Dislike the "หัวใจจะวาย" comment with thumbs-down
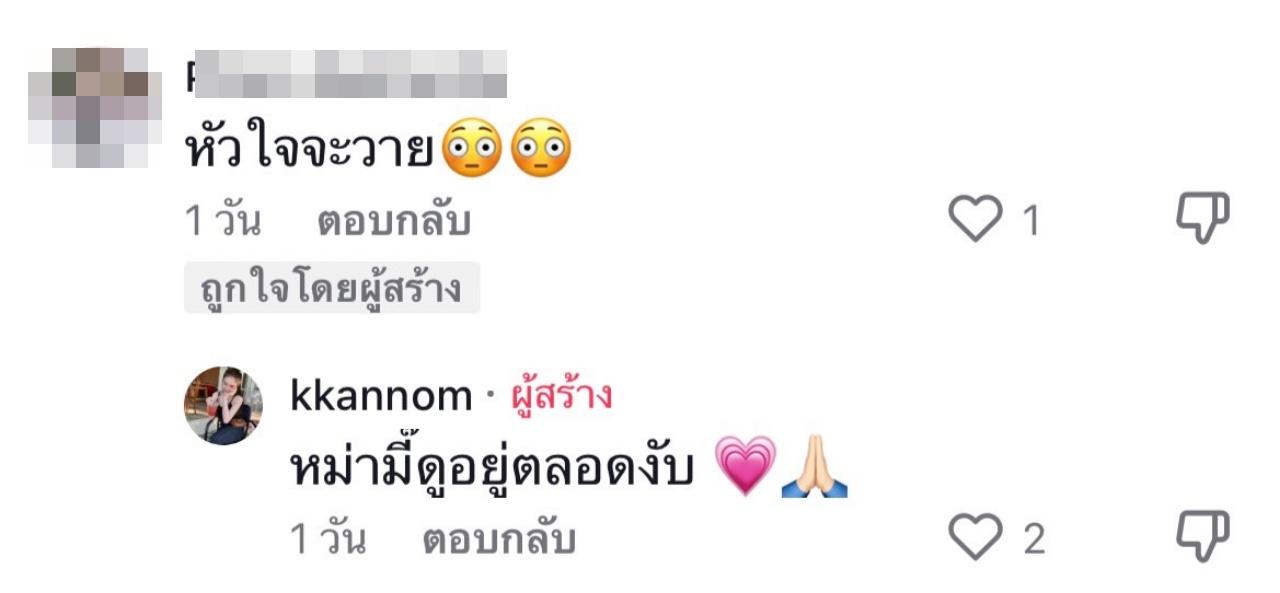This screenshot has width=1280, height=593. (1202, 219)
